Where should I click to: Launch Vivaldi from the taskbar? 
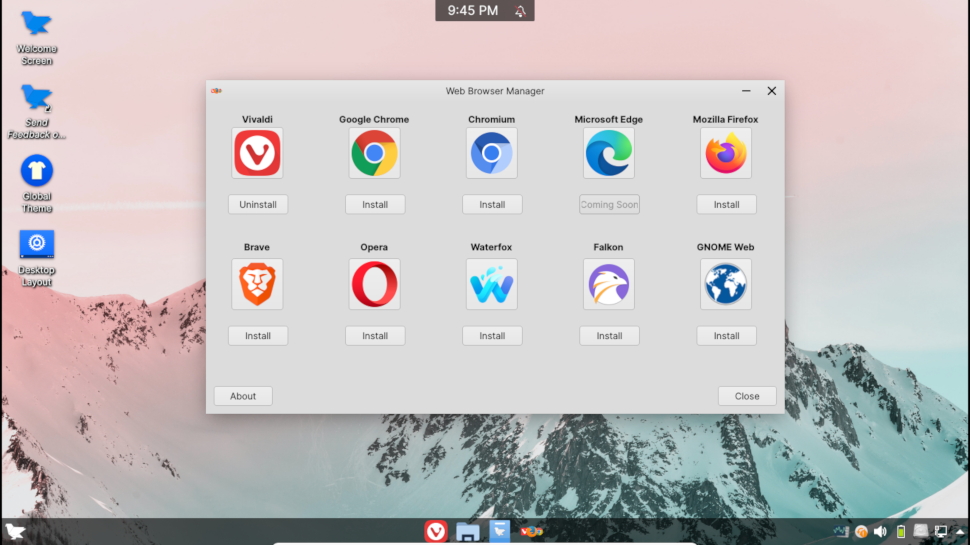click(436, 531)
